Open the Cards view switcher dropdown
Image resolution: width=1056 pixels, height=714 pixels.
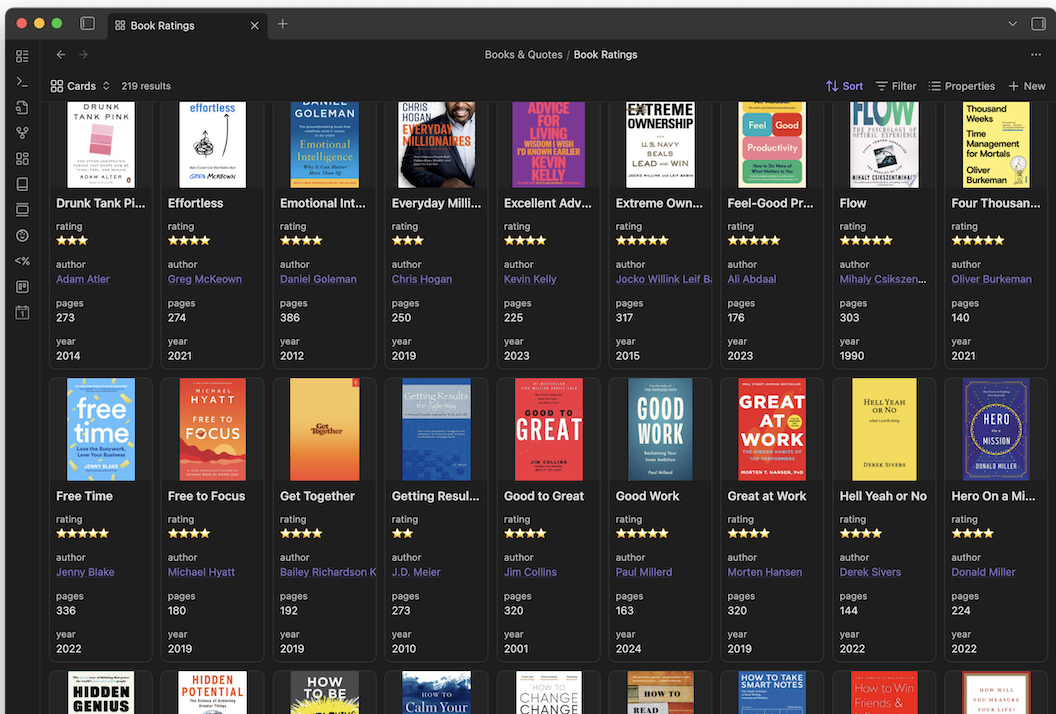(80, 86)
